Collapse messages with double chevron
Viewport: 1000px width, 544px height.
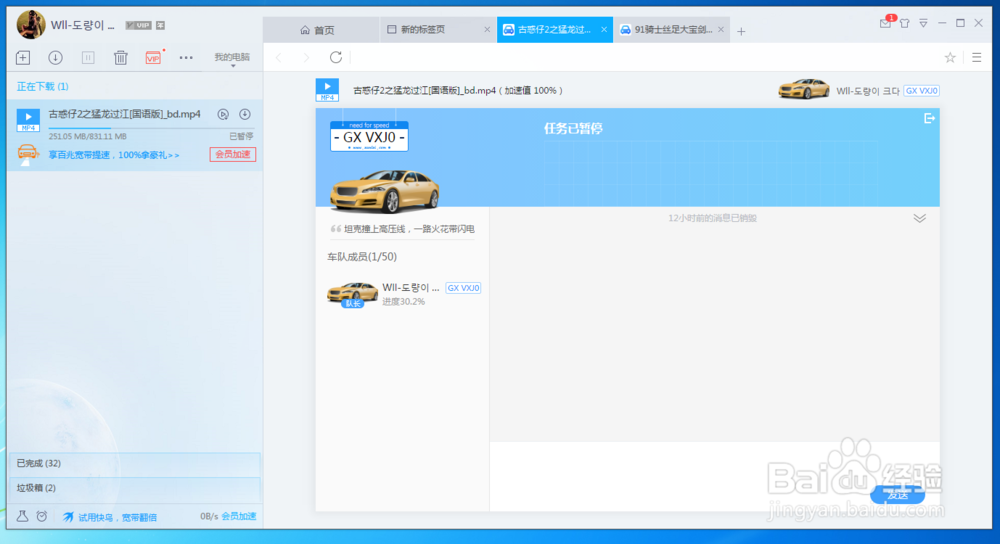[919, 218]
